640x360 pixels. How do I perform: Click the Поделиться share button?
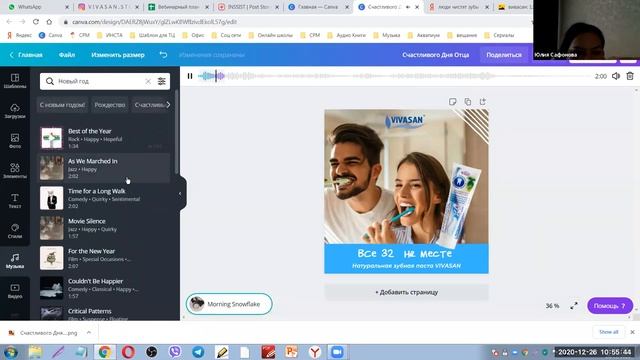tap(504, 55)
